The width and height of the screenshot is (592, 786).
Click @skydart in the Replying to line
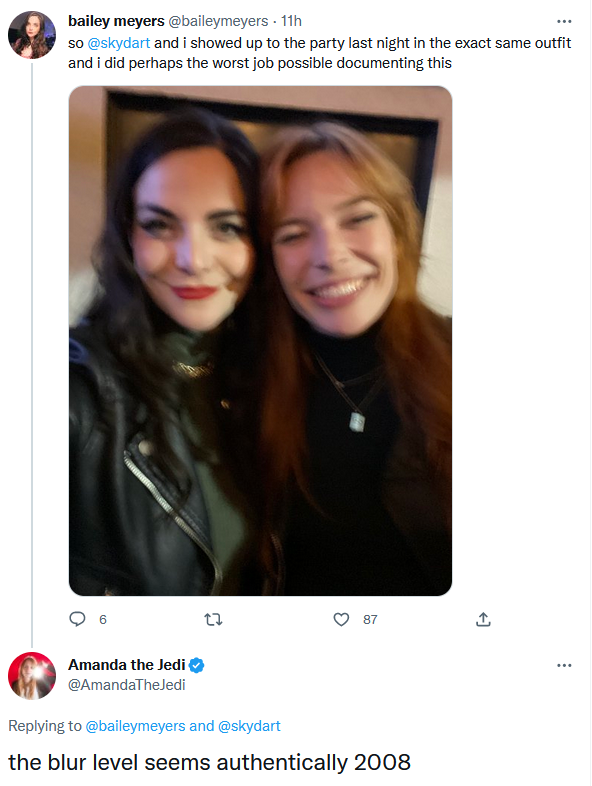click(x=249, y=726)
